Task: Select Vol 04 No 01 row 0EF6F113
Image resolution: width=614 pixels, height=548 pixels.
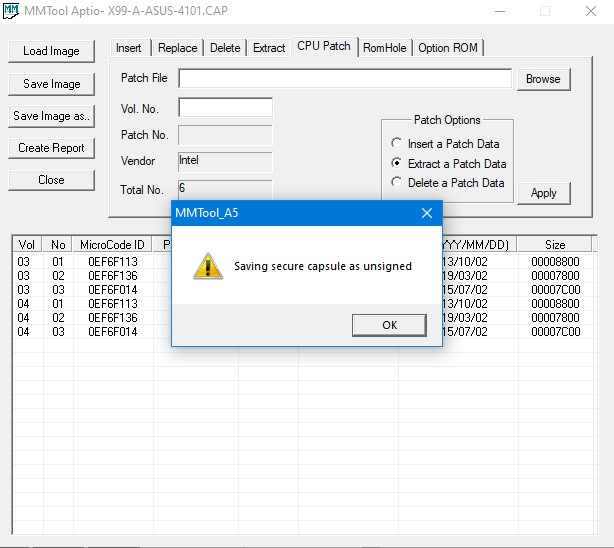Action: (303, 304)
